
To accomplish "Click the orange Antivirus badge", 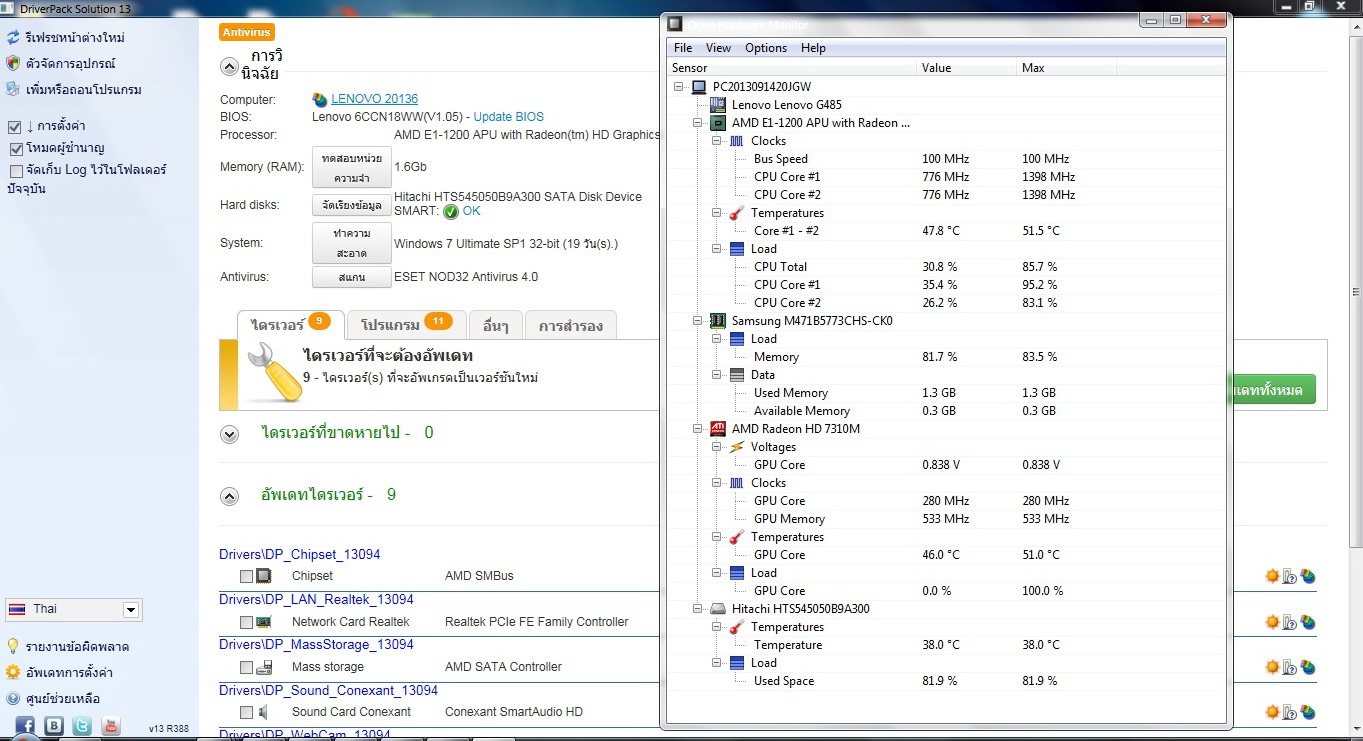I will click(246, 32).
